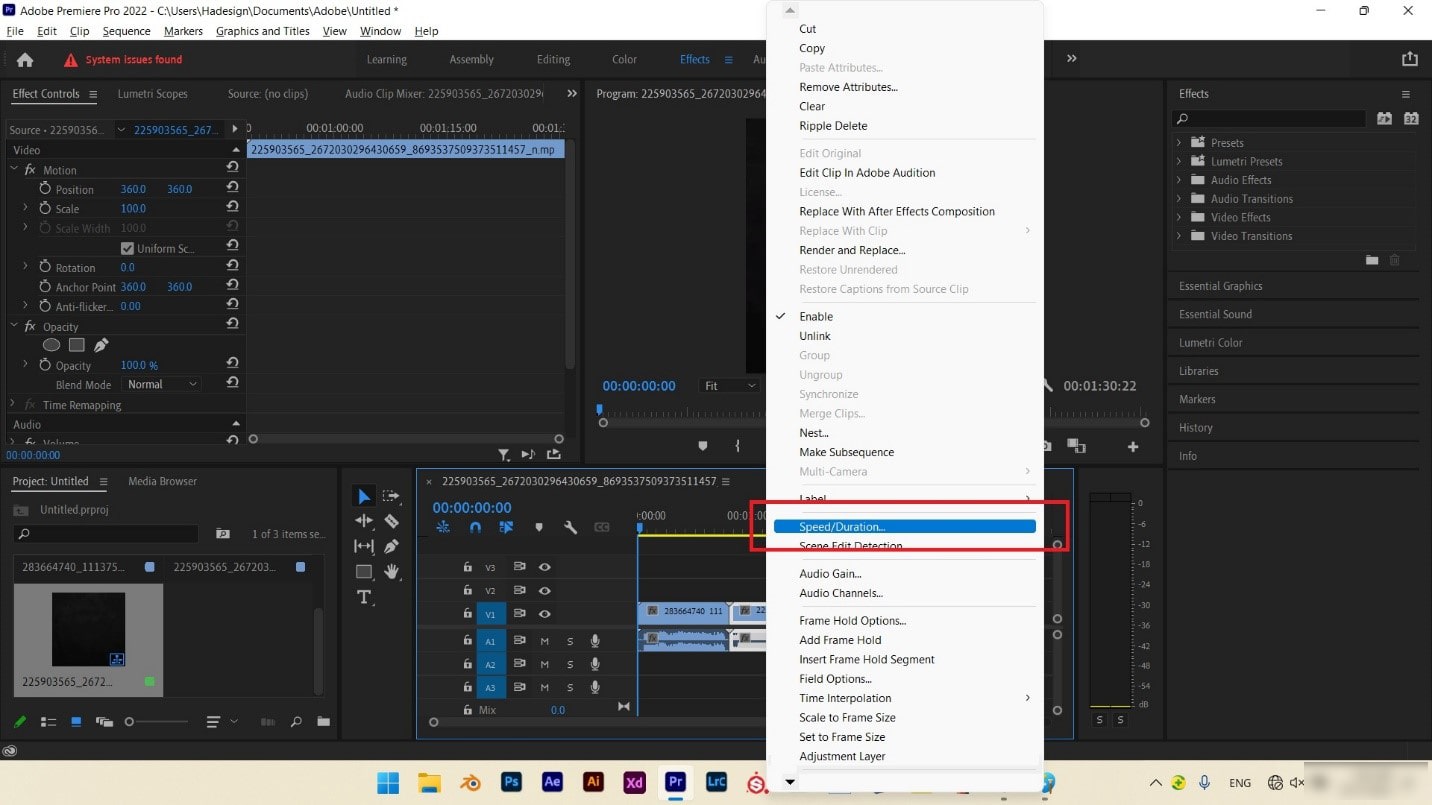Screen dimensions: 1432x805
Task: Switch Project panel to List view
Action: click(x=48, y=721)
